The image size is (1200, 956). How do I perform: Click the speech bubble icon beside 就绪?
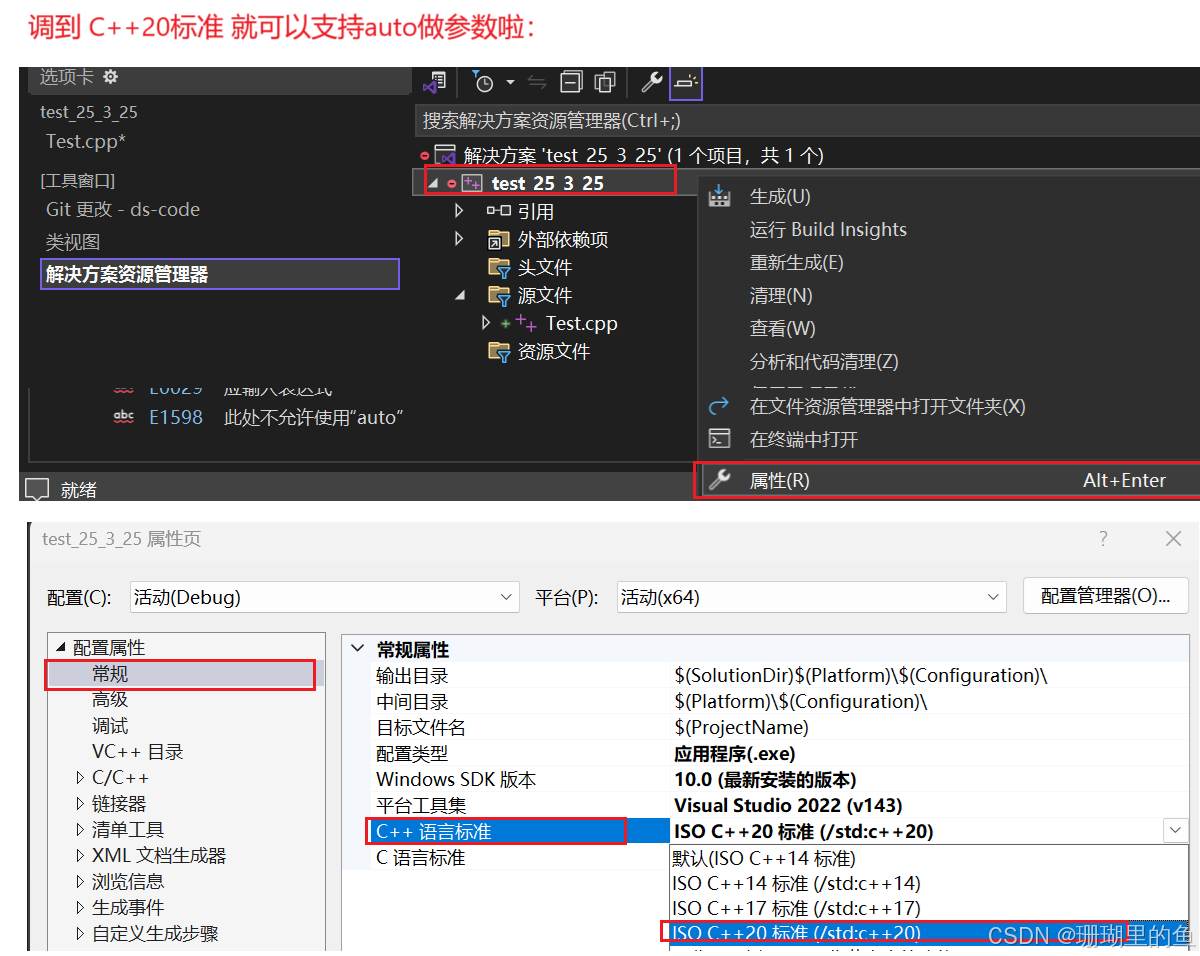click(36, 489)
